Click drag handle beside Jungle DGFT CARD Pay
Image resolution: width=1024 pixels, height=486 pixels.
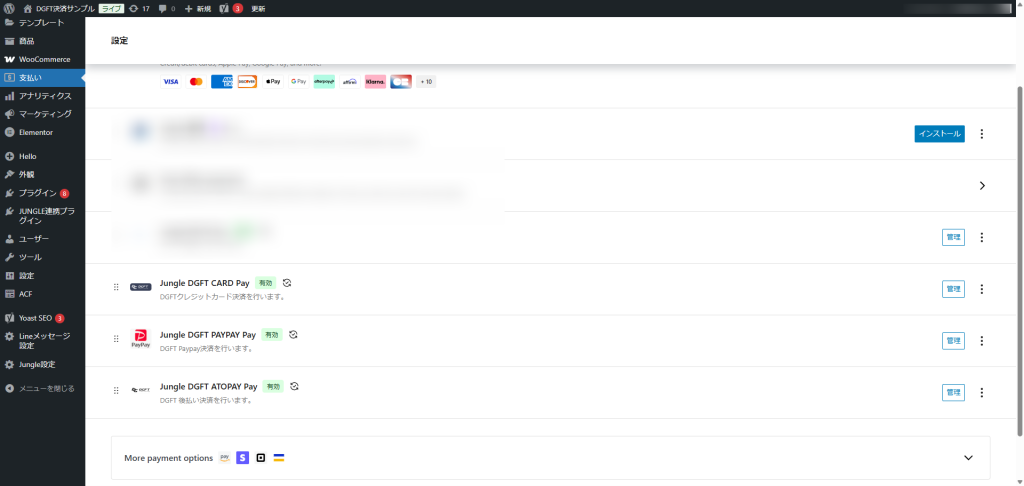116,288
